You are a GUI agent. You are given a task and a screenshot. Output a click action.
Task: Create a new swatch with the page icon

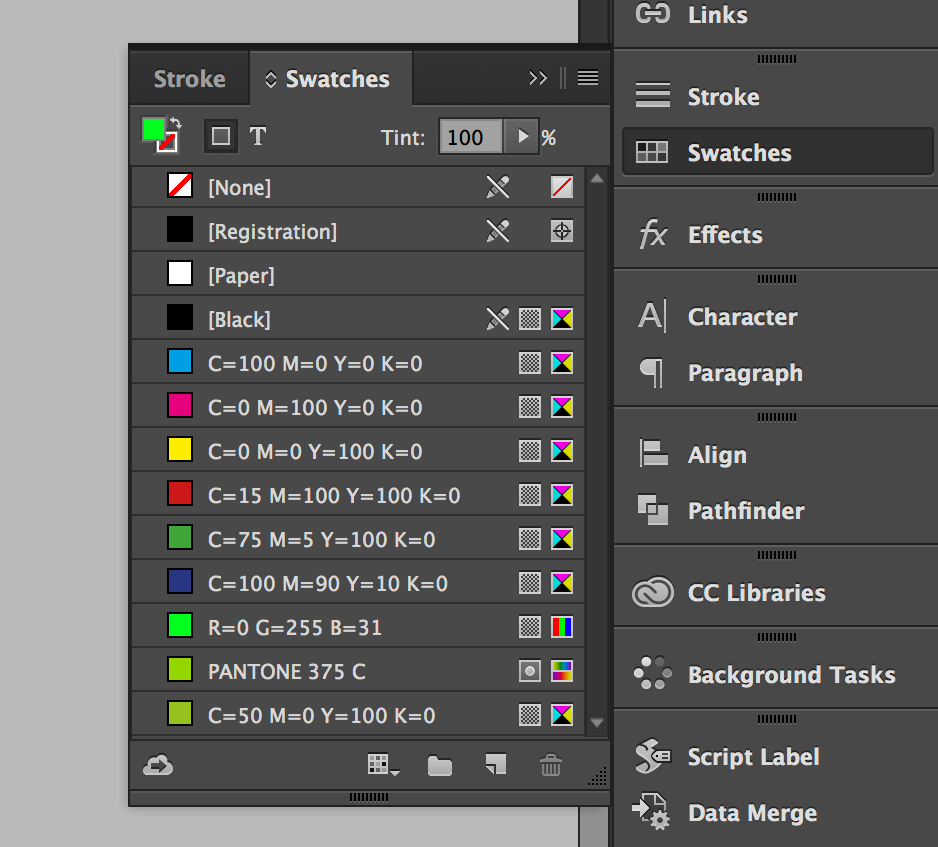pyautogui.click(x=495, y=766)
